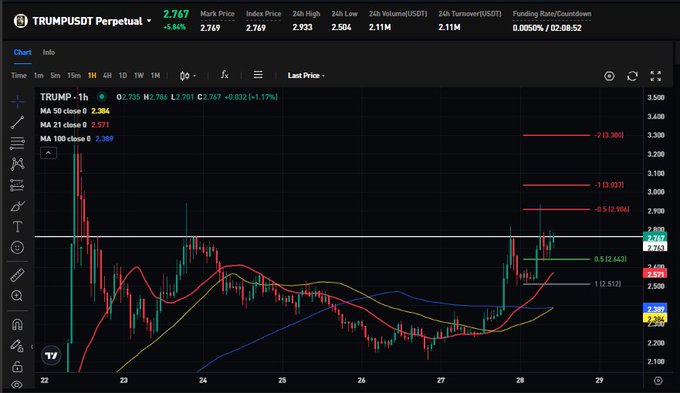Select the Time chart view
Image resolution: width=680 pixels, height=393 pixels.
(x=19, y=75)
